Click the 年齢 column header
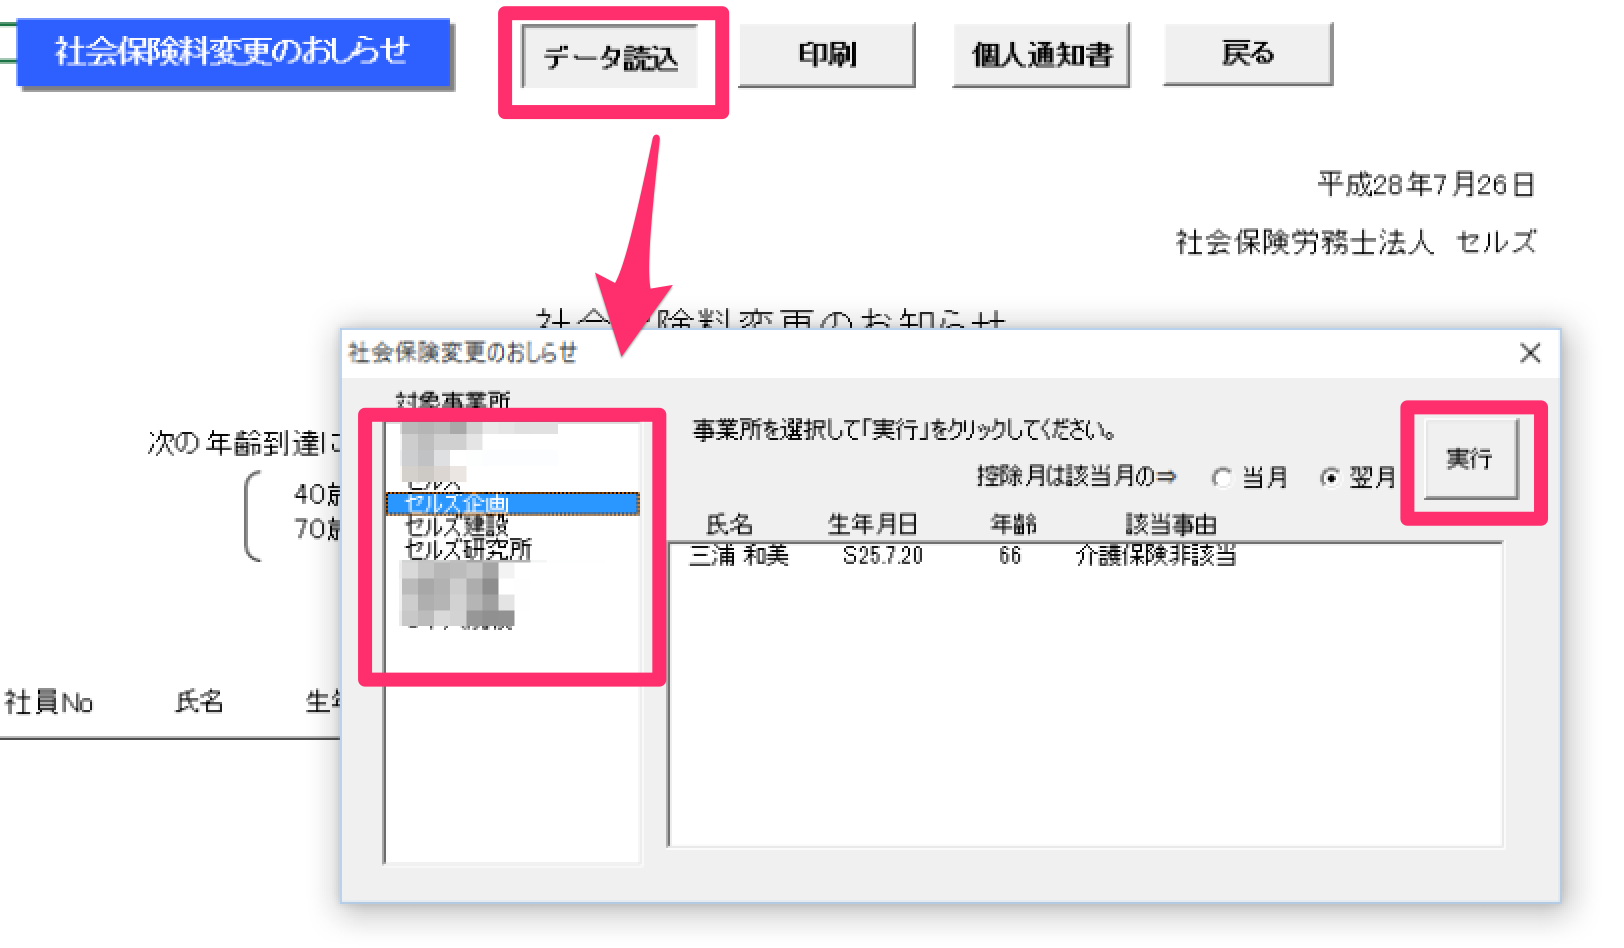Screen dimensions: 1624x948 click(x=1013, y=524)
